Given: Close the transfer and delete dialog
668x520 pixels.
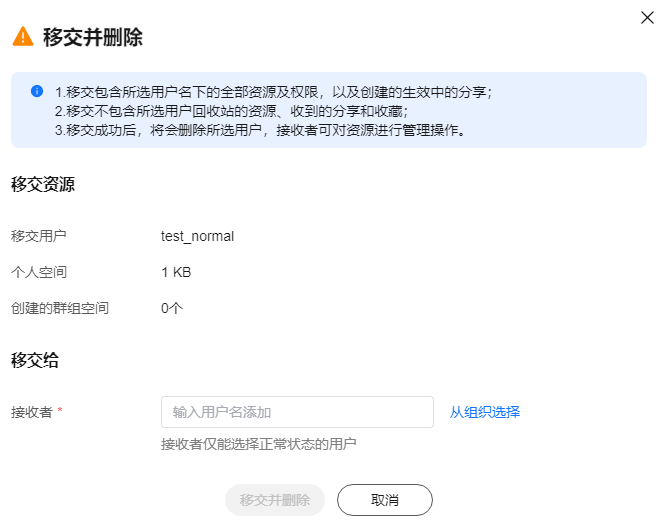Looking at the screenshot, I should [647, 18].
